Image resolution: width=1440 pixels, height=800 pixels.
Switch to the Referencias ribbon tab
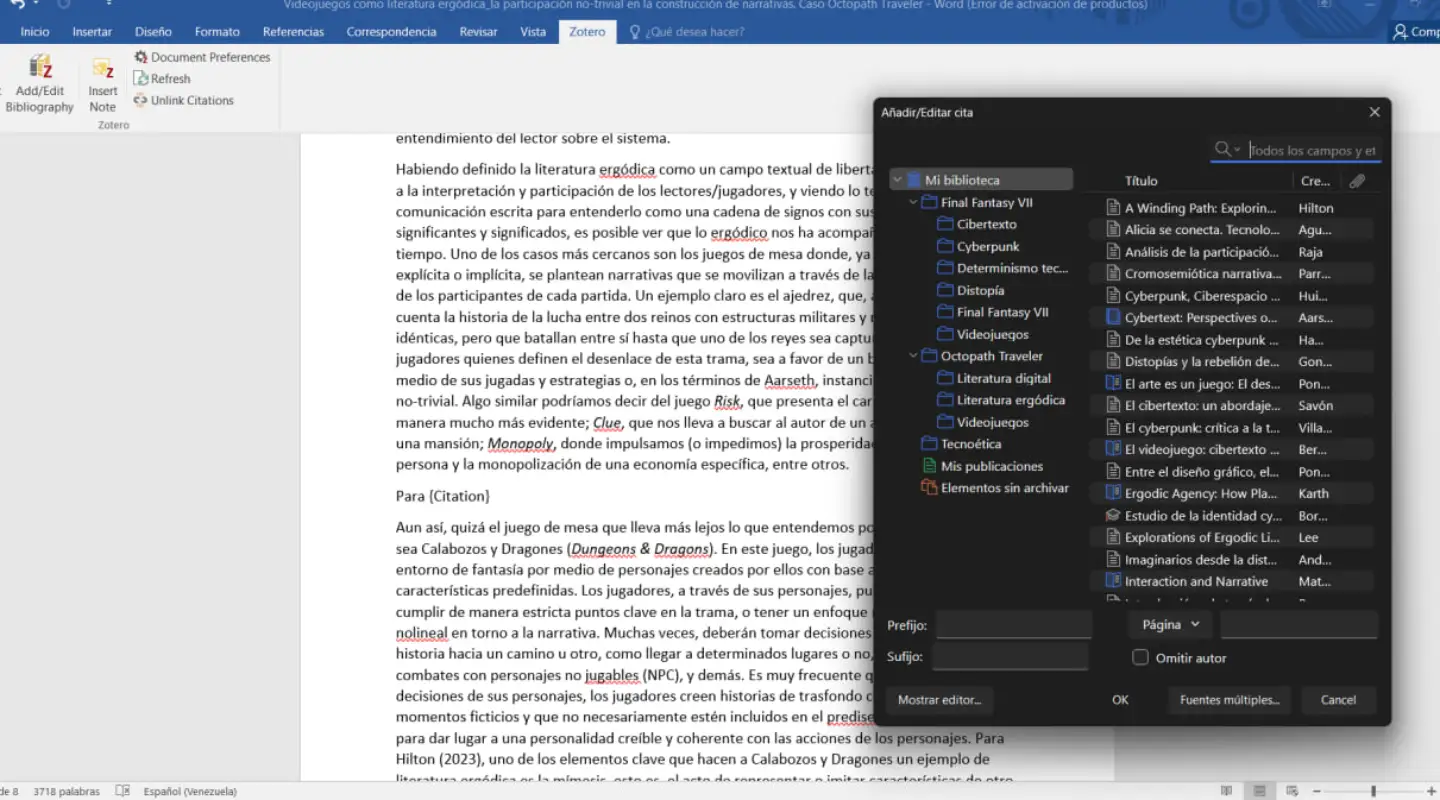tap(293, 32)
